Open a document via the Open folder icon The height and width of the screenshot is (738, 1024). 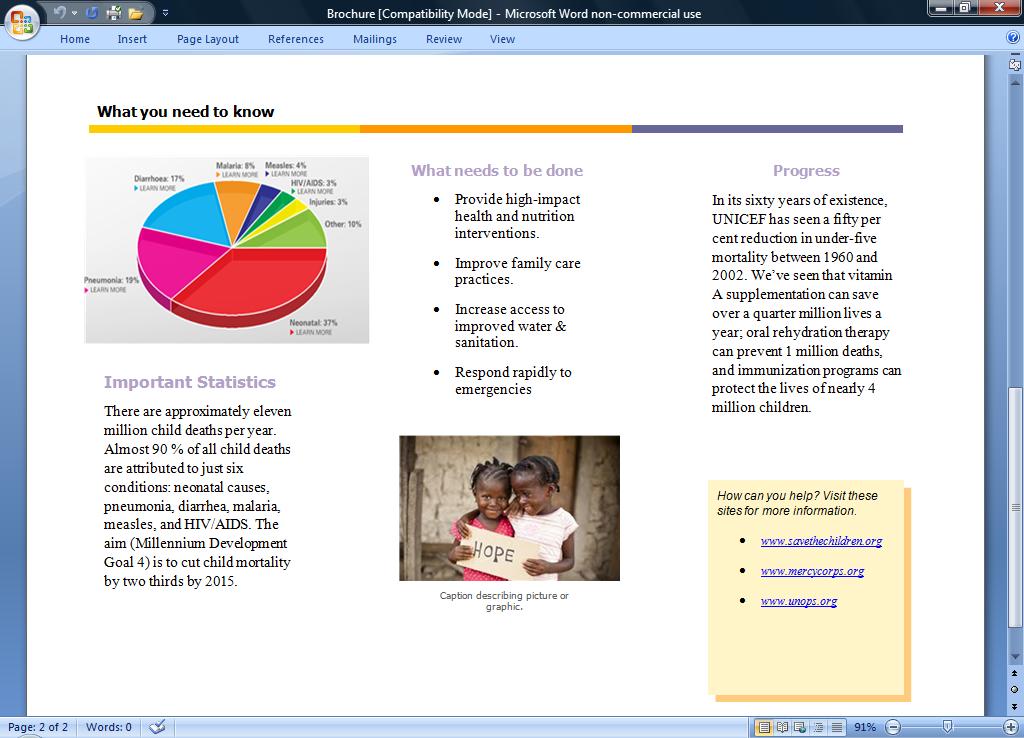(135, 13)
